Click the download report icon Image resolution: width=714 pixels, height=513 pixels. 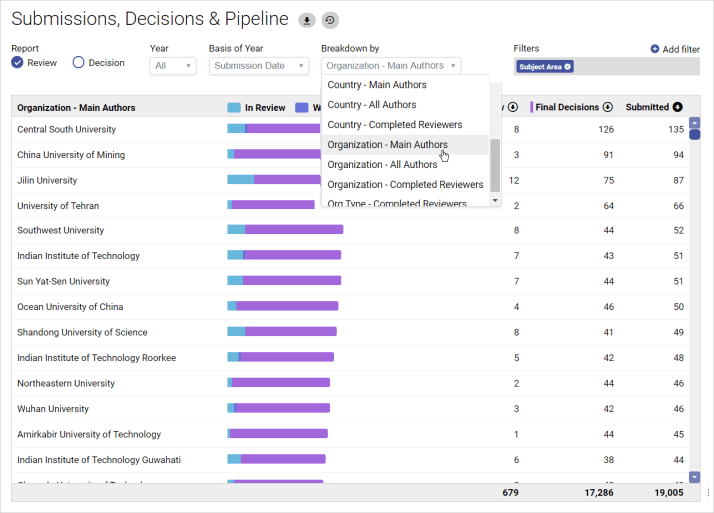307,20
